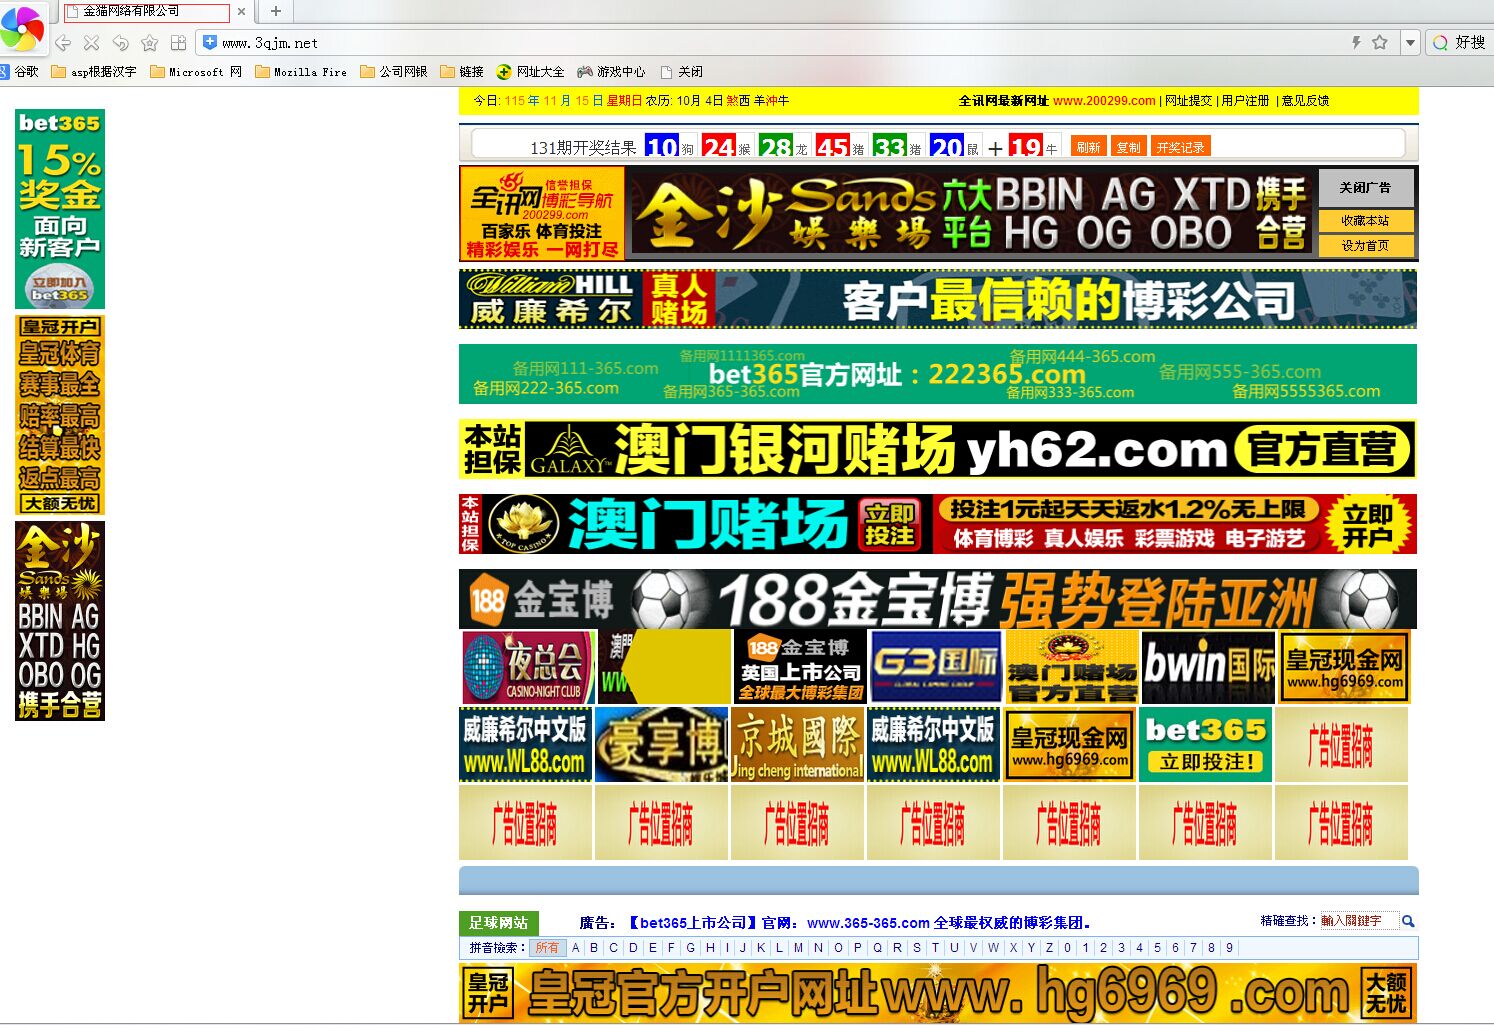Open the bet365 立即投注 tile ad

click(1205, 744)
